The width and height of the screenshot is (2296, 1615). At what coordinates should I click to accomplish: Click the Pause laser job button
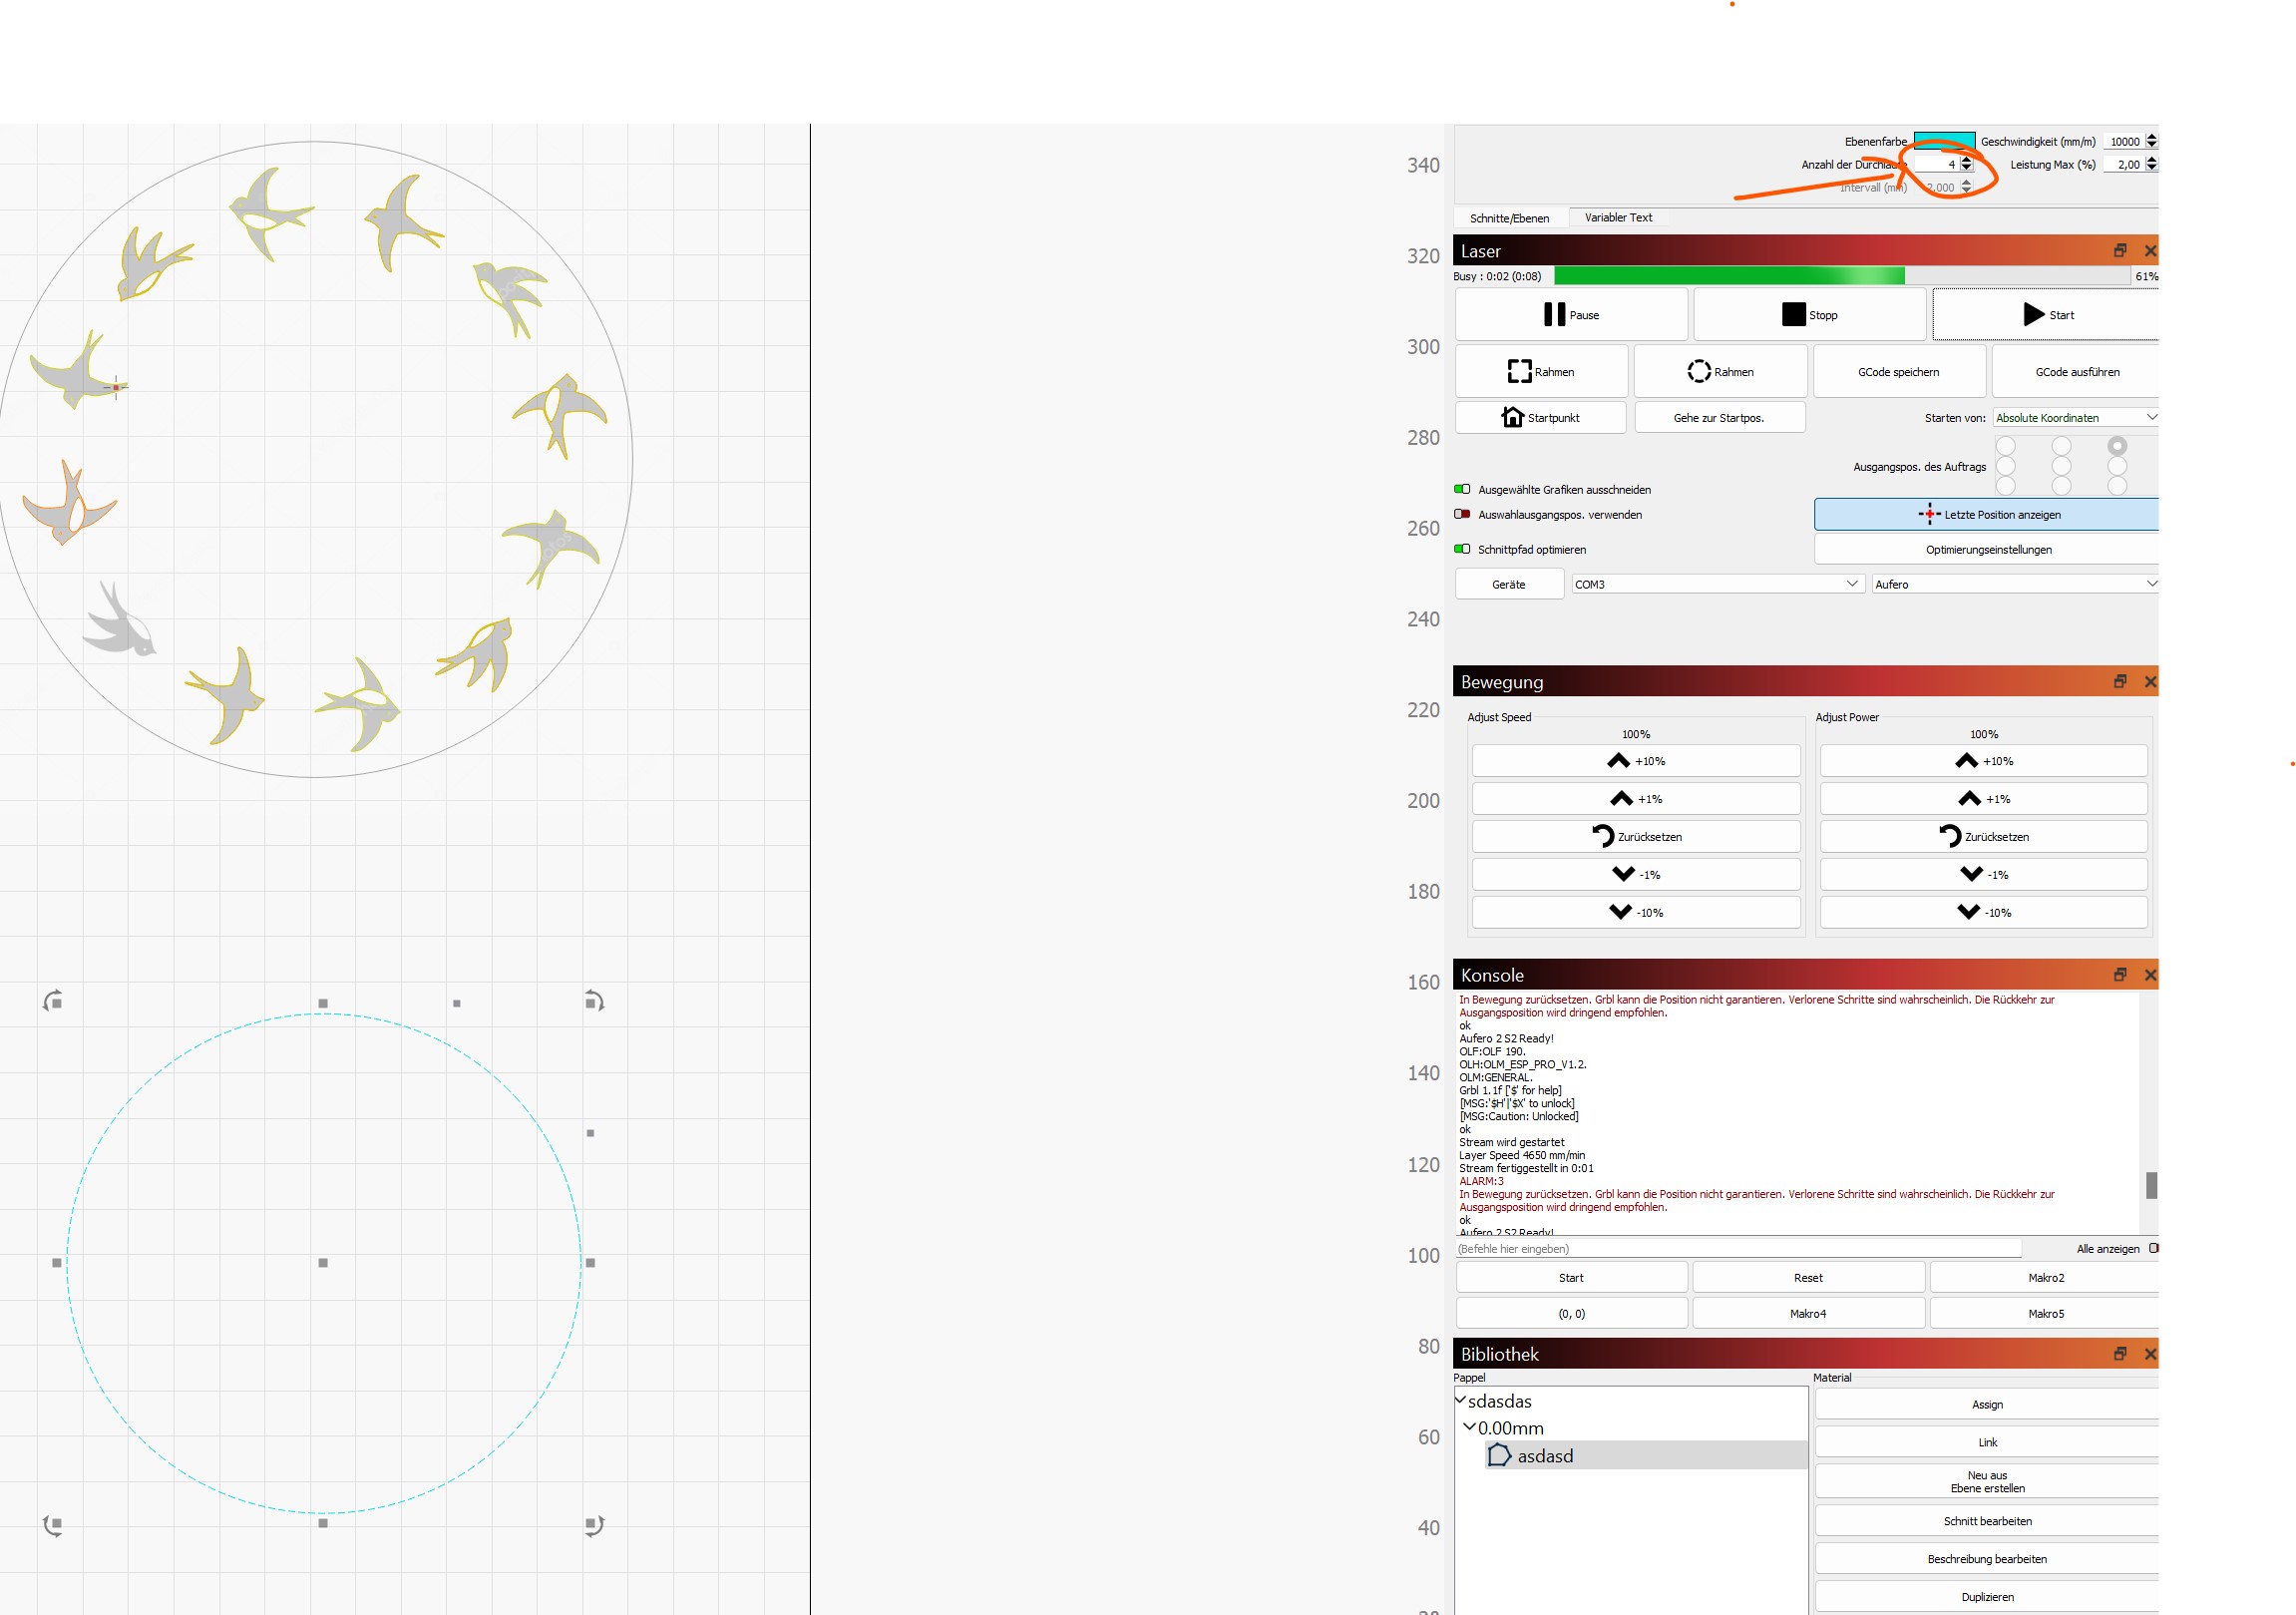[x=1571, y=315]
